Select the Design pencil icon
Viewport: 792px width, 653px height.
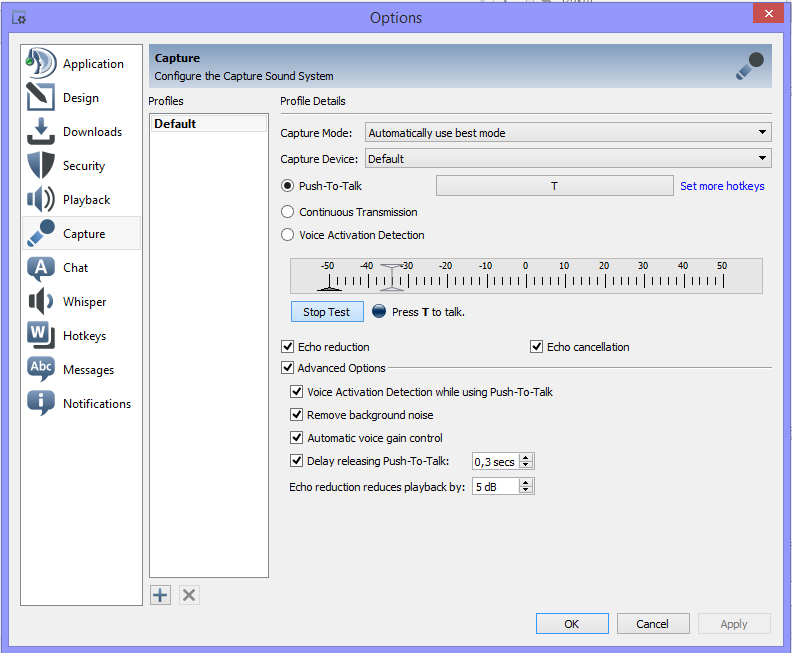(41, 98)
